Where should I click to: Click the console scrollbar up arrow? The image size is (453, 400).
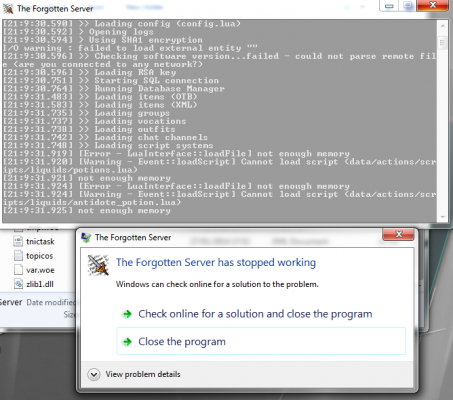point(443,26)
